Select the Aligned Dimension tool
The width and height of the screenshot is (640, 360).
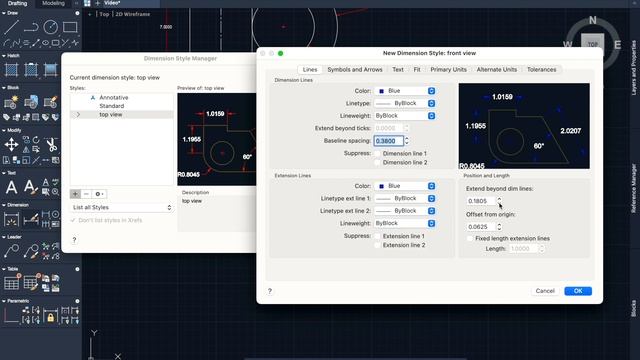31,220
